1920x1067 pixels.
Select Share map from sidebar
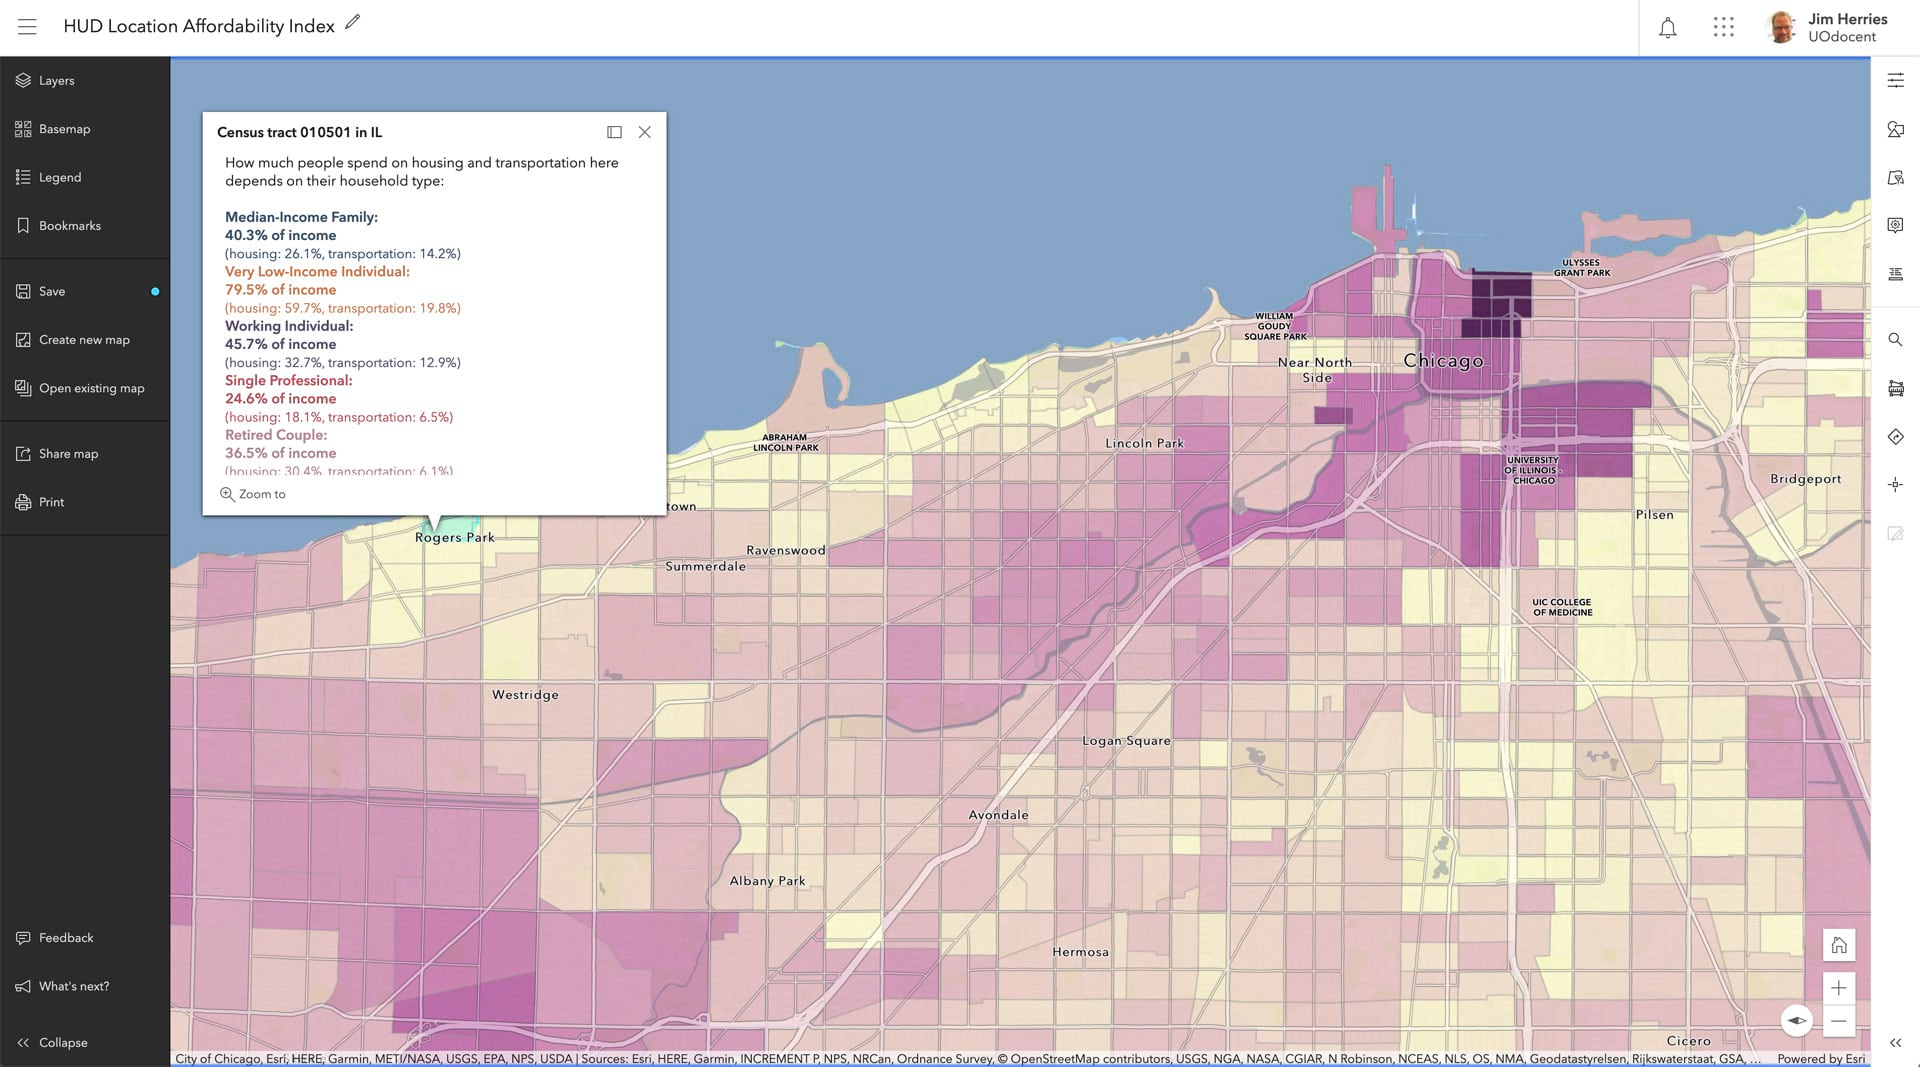coord(68,454)
